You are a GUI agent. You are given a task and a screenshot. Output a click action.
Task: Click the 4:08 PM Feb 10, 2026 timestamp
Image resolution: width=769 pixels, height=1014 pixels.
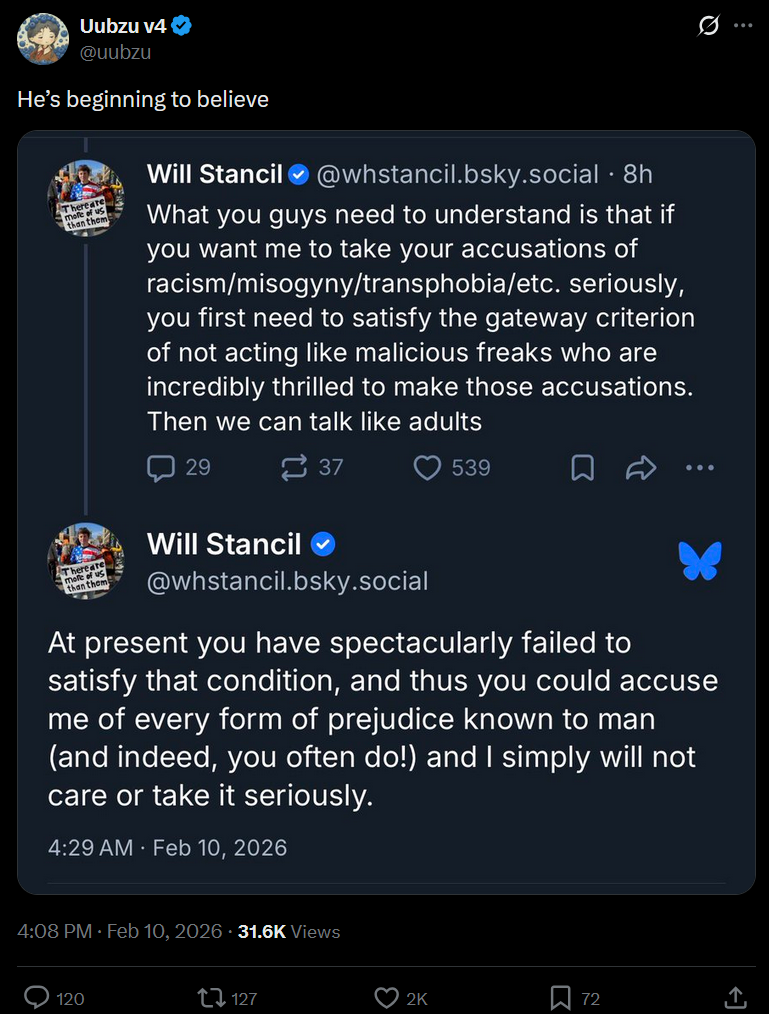120,931
